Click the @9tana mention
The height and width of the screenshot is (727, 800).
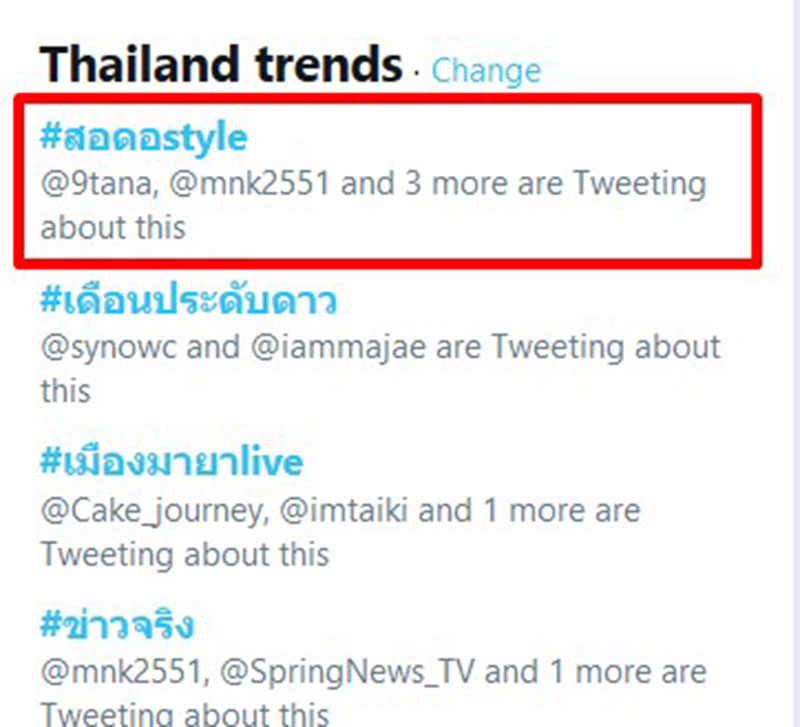[92, 185]
